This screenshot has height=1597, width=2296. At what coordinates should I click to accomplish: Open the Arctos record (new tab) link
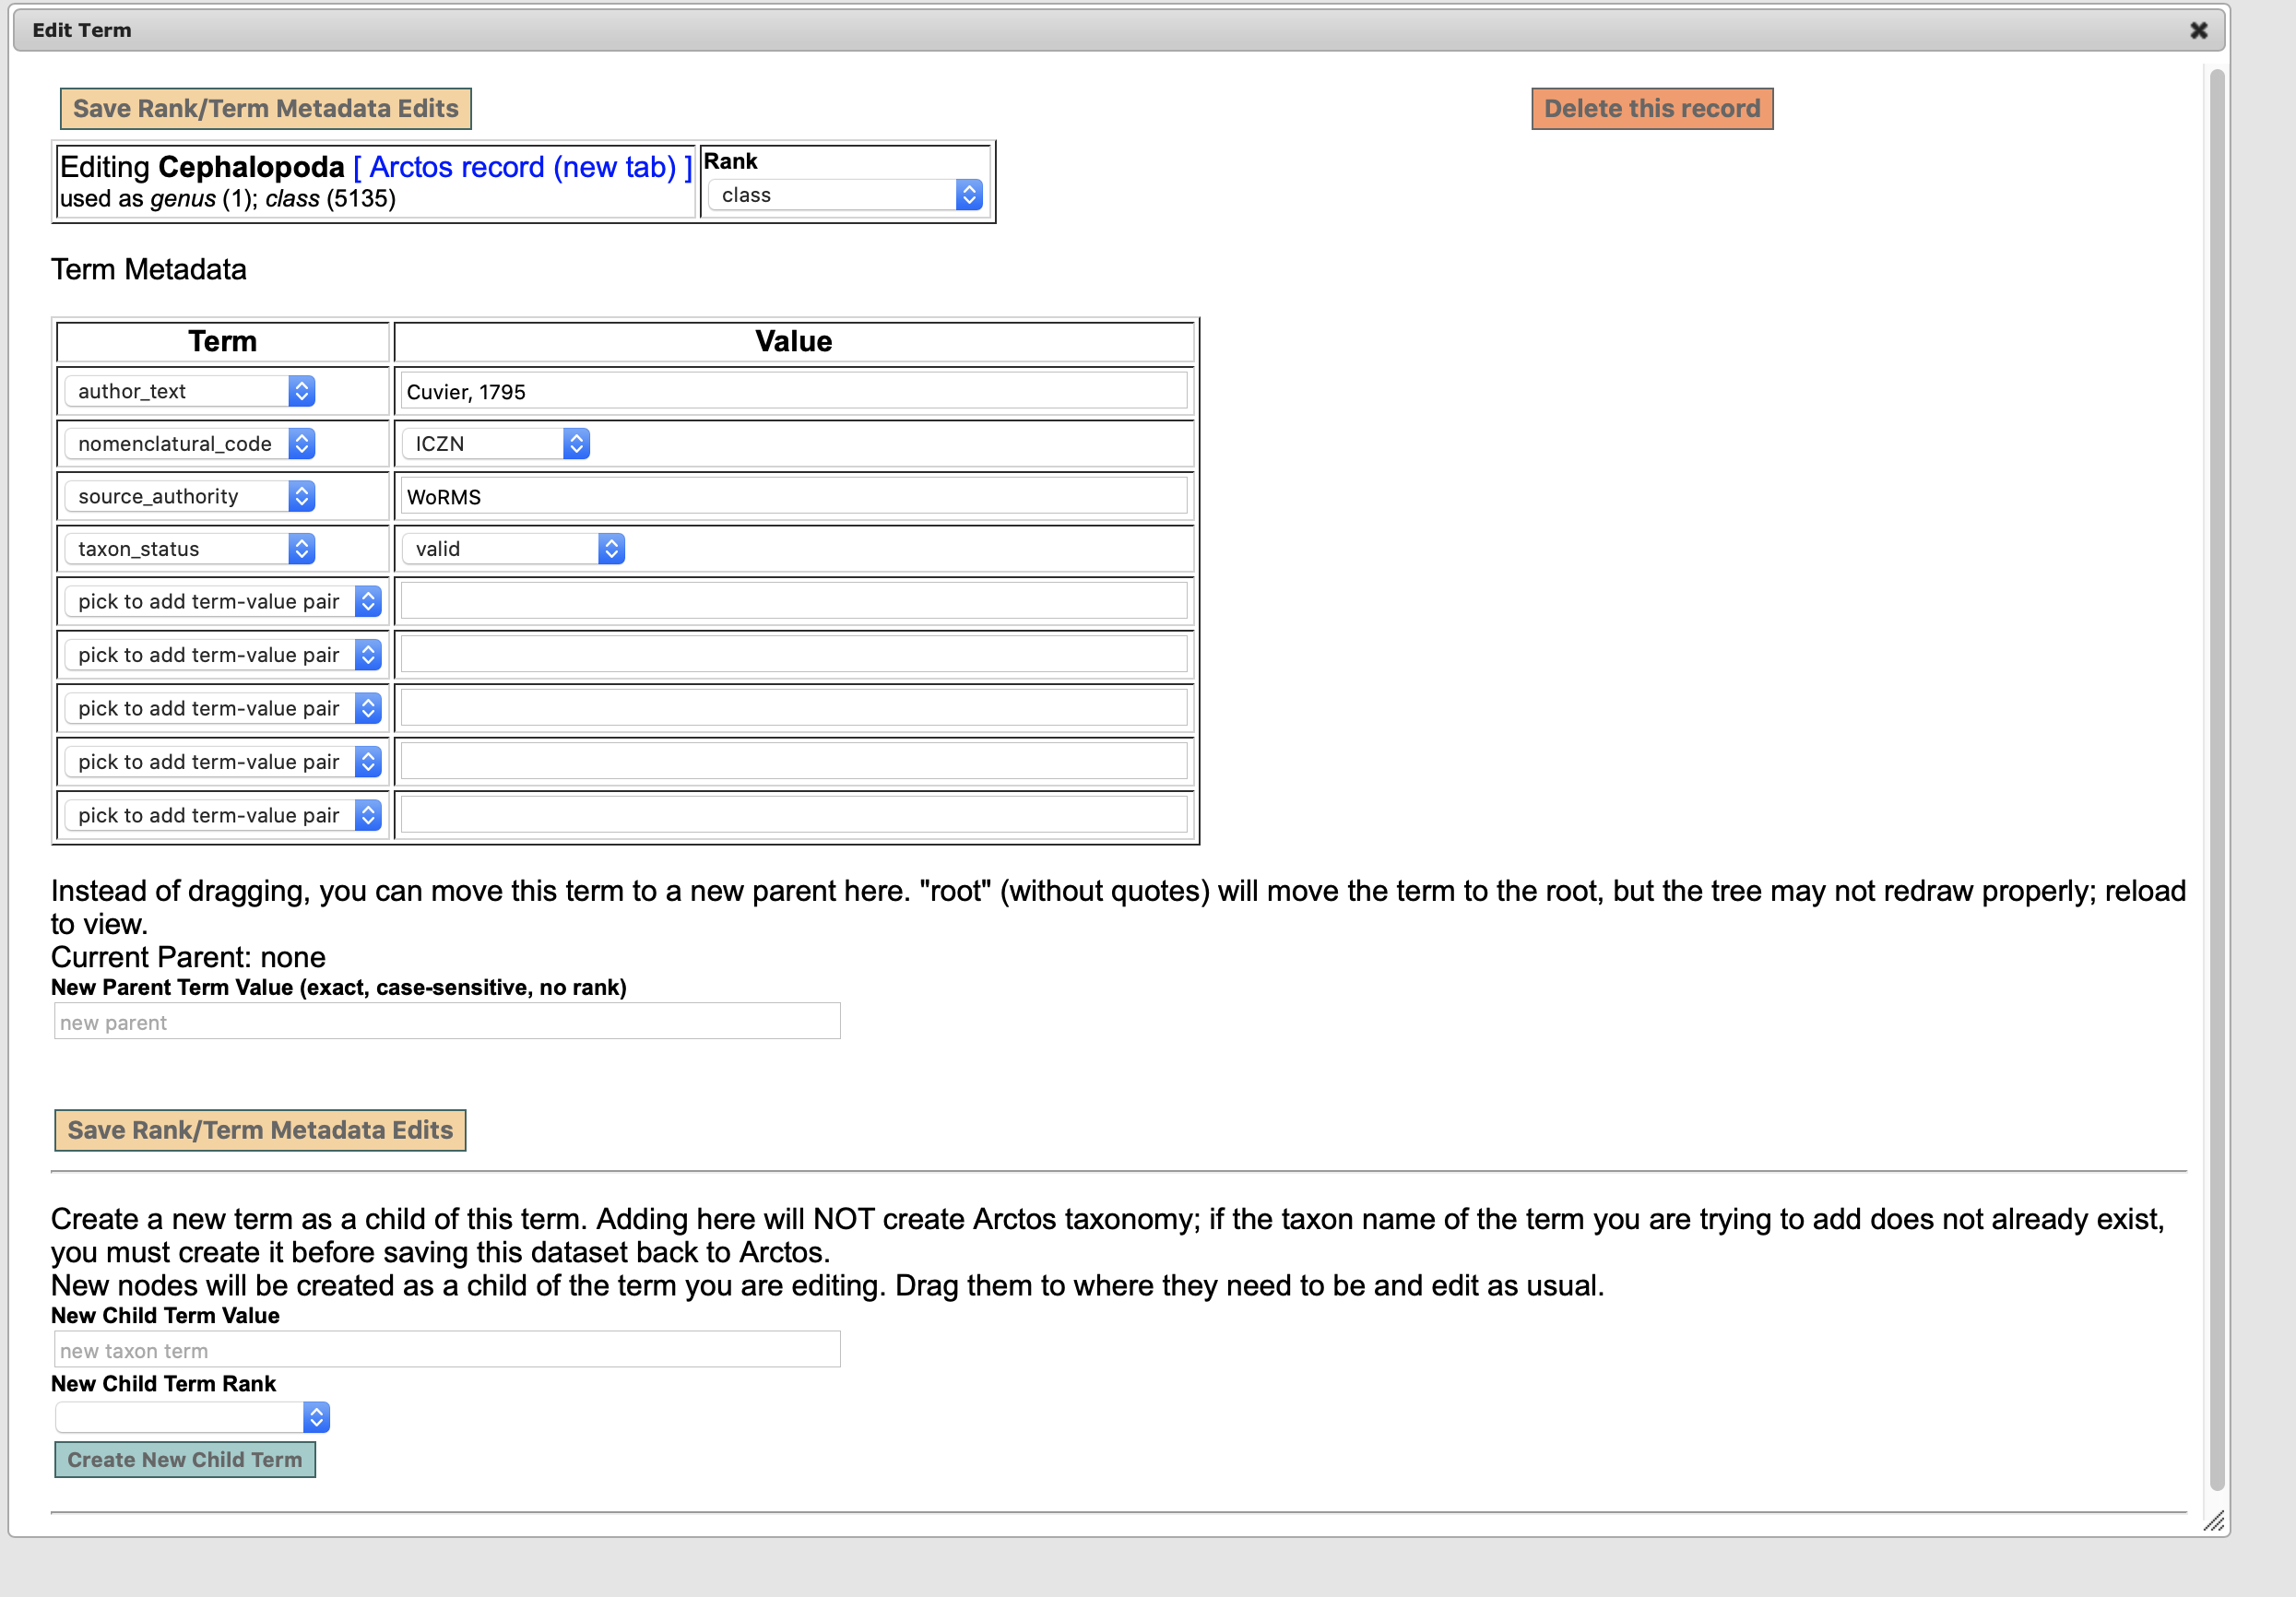click(x=522, y=167)
